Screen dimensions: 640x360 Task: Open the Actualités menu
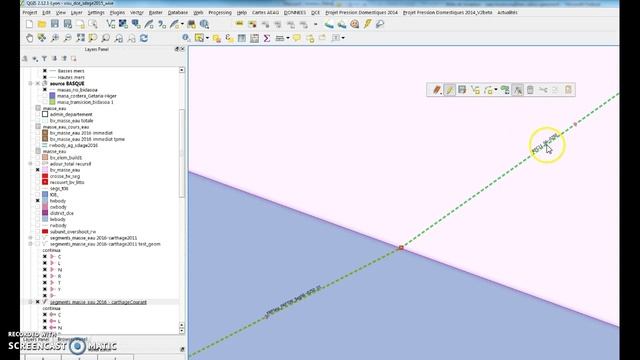tap(507, 13)
